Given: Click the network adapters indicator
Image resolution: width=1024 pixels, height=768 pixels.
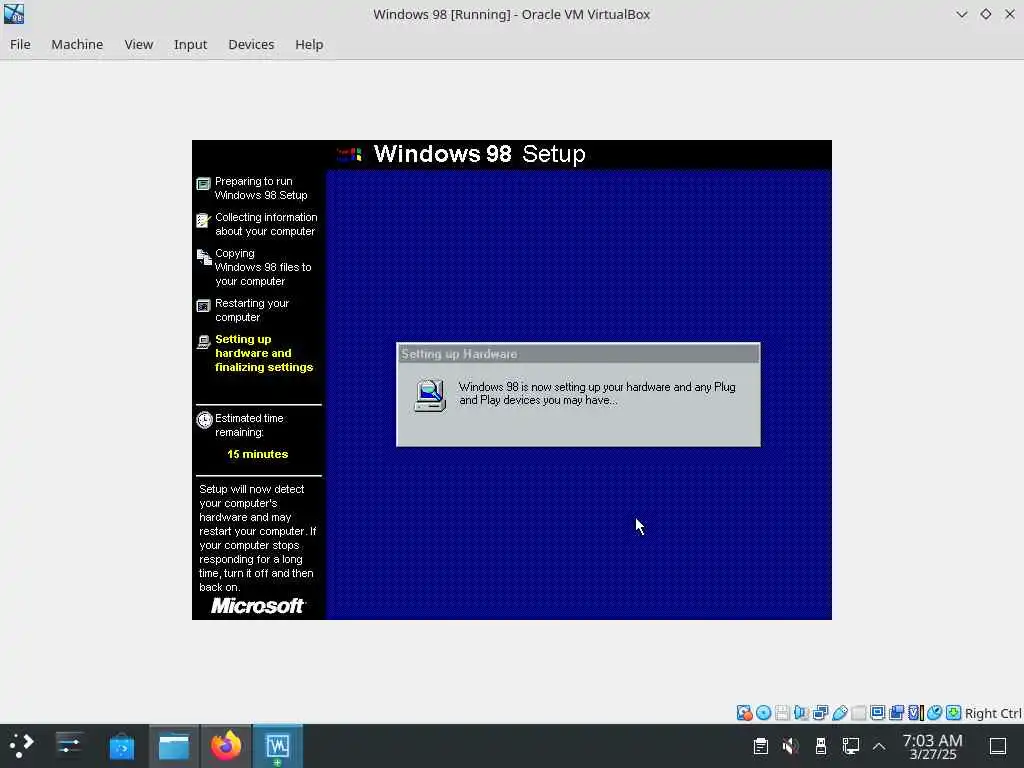Looking at the screenshot, I should click(820, 712).
